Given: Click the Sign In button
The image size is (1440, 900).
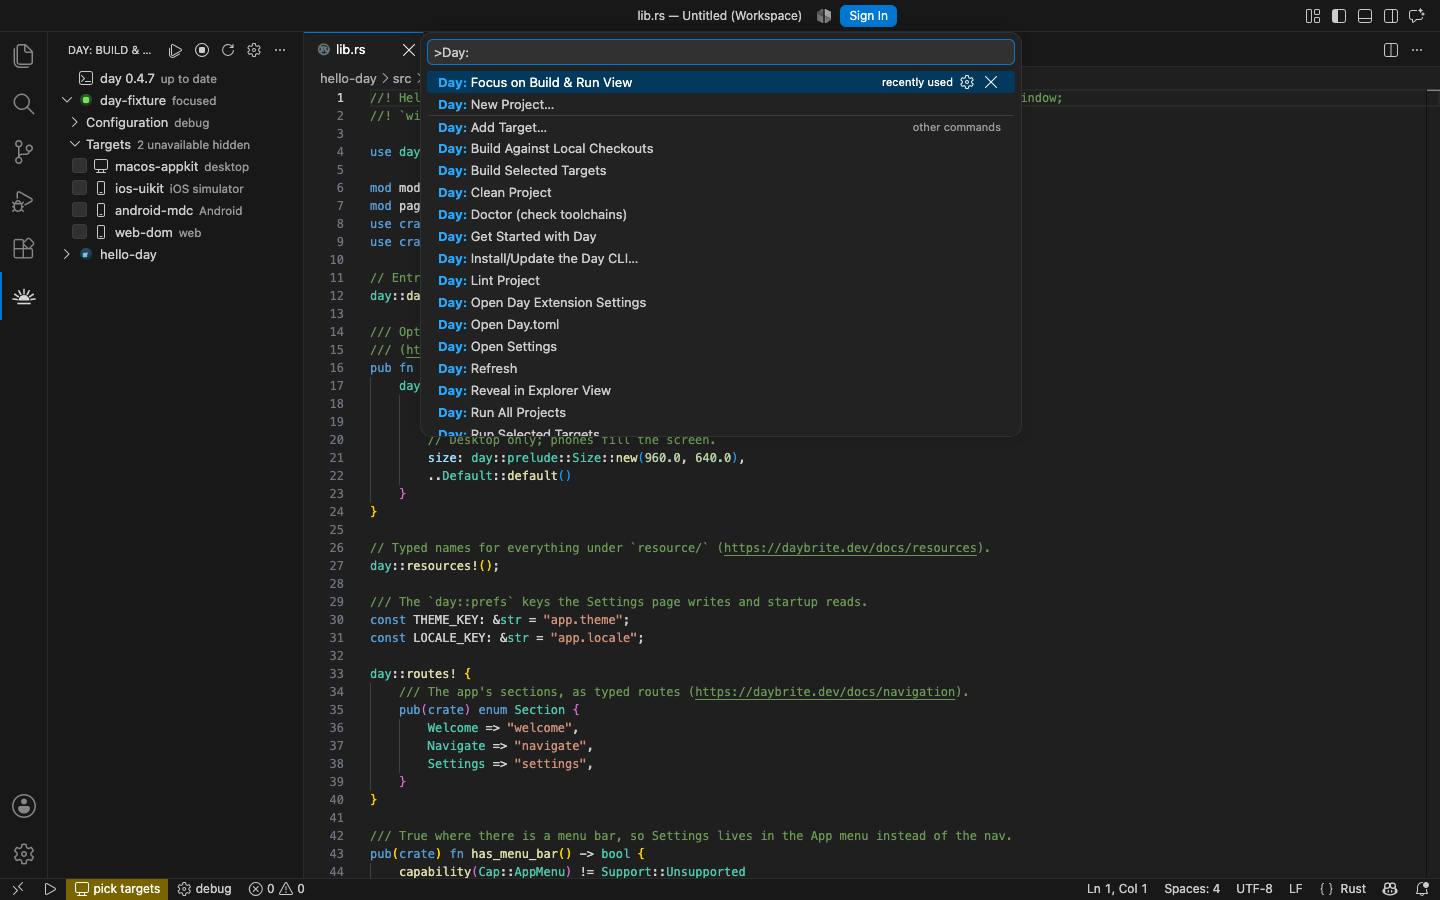Looking at the screenshot, I should tap(868, 16).
